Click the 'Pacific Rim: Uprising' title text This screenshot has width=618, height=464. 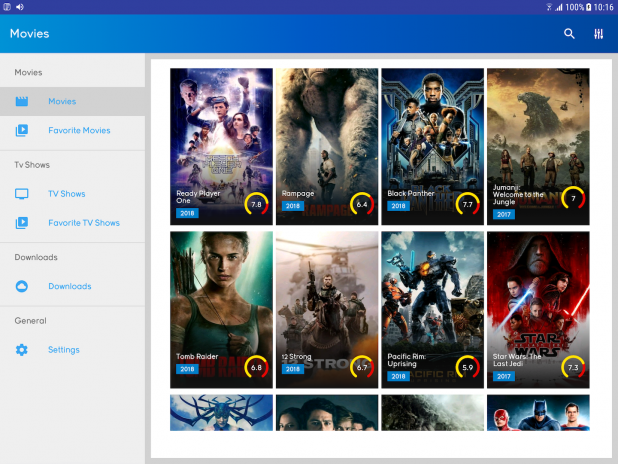[406, 360]
